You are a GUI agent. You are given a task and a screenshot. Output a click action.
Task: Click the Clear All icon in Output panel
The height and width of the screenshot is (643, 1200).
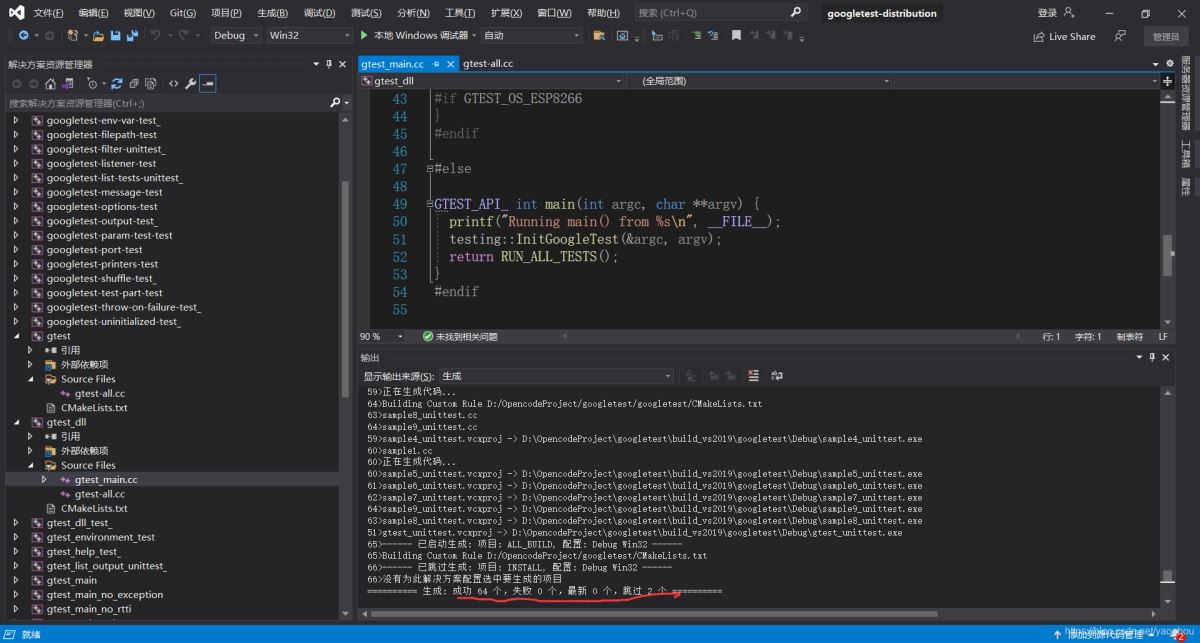(753, 376)
